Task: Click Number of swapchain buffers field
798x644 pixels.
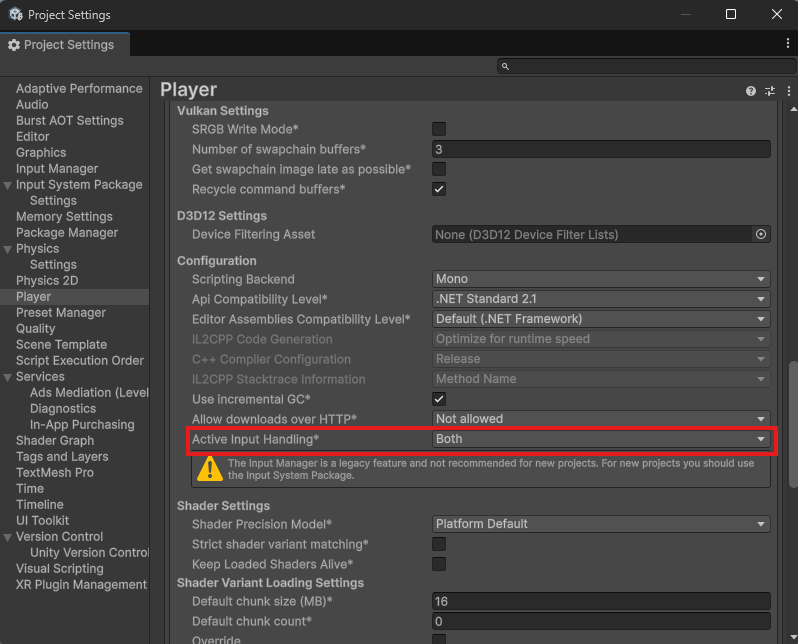Action: point(601,149)
